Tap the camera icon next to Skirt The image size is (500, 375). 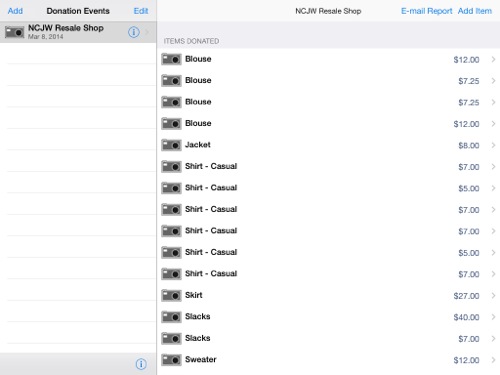(171, 295)
